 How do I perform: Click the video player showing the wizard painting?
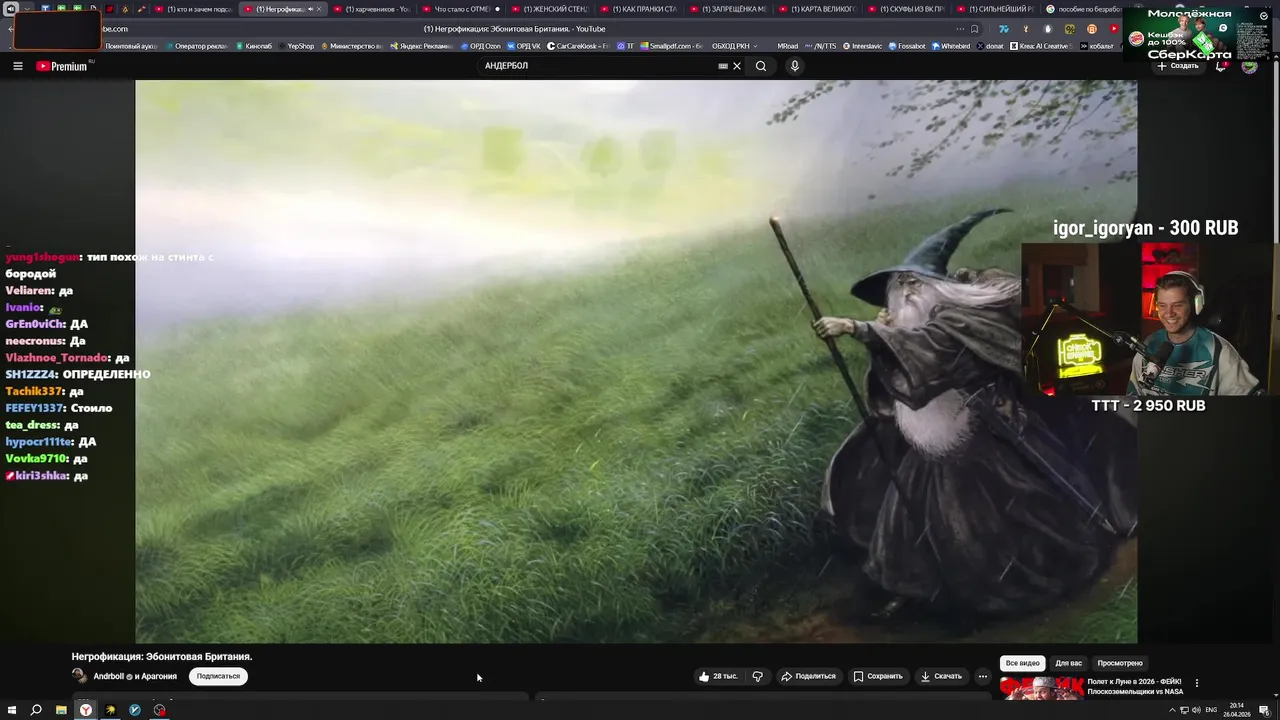pyautogui.click(x=636, y=361)
